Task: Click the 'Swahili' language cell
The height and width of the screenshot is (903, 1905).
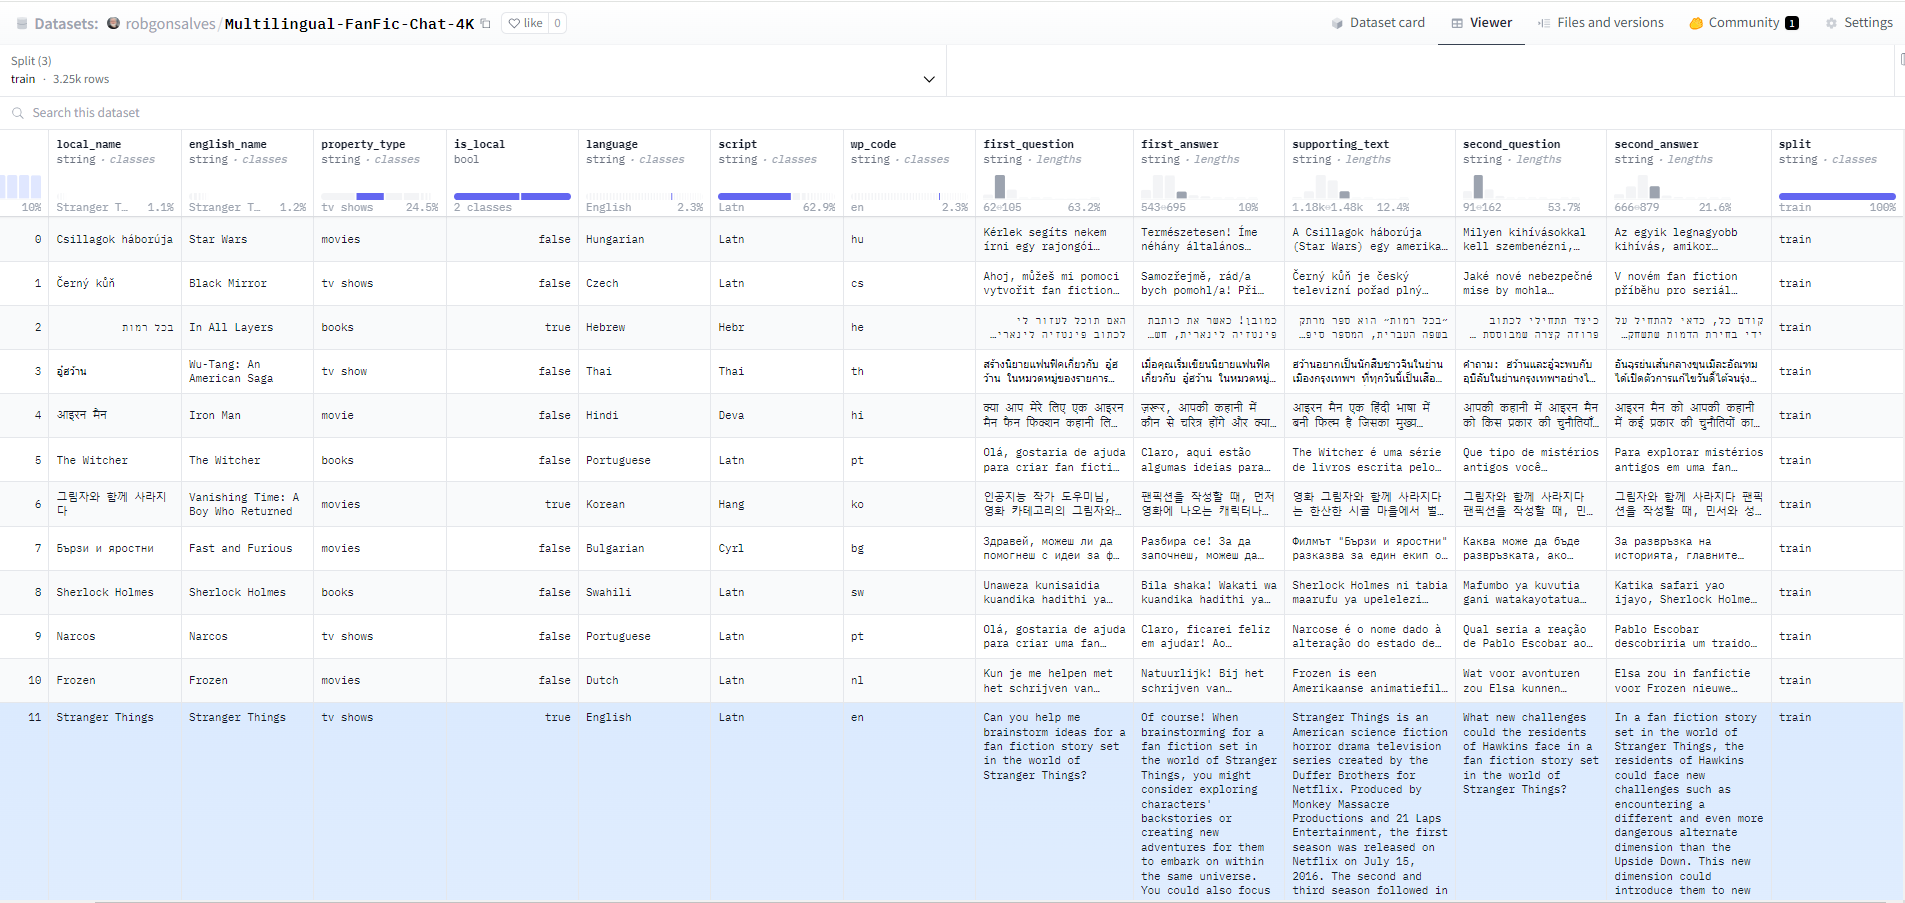Action: 644,593
